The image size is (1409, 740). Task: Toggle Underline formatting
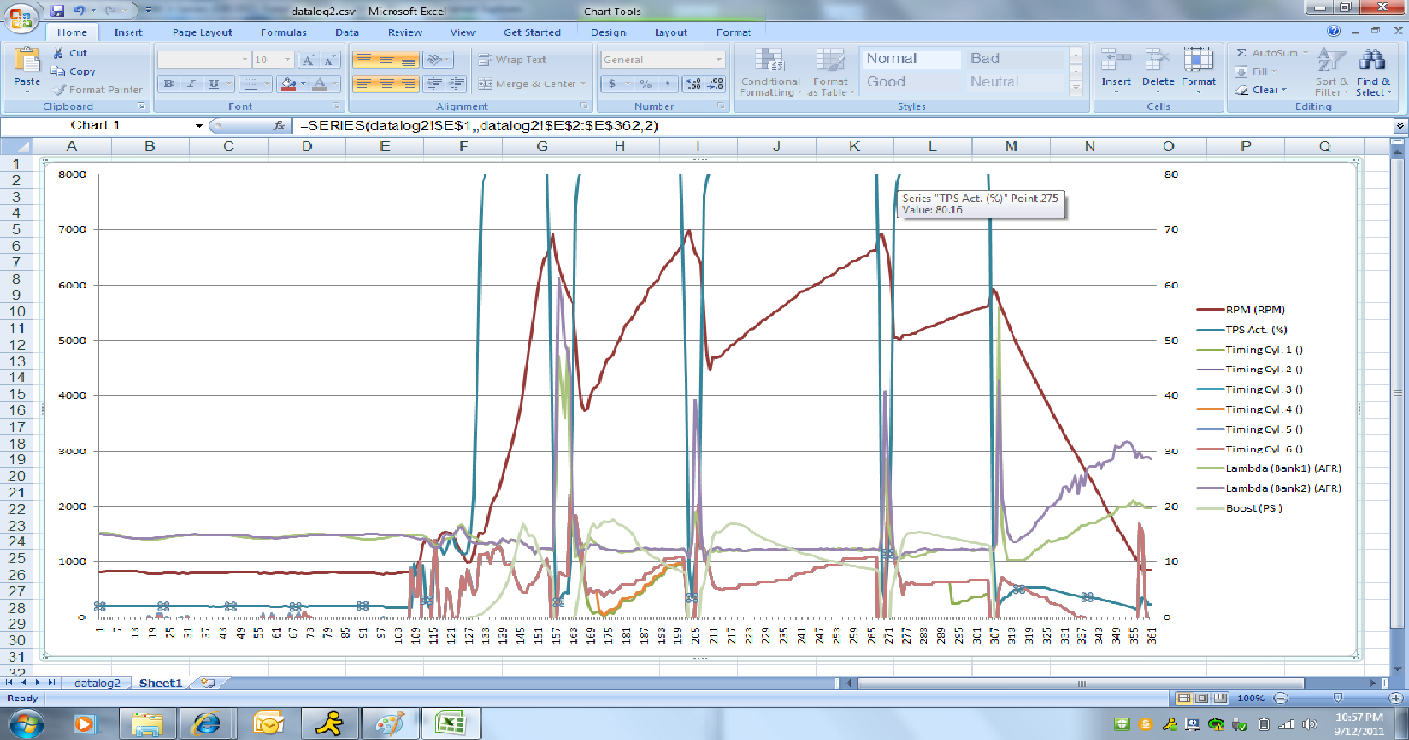point(213,84)
